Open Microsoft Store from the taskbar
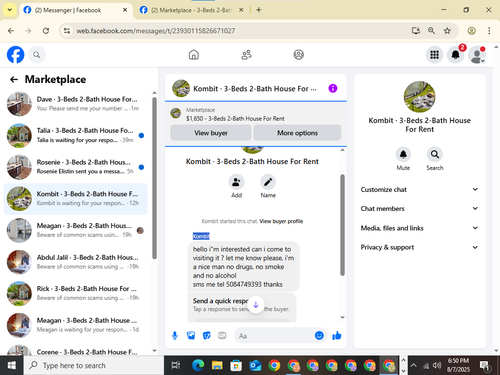Screen dimensions: 500x375 click(236, 366)
